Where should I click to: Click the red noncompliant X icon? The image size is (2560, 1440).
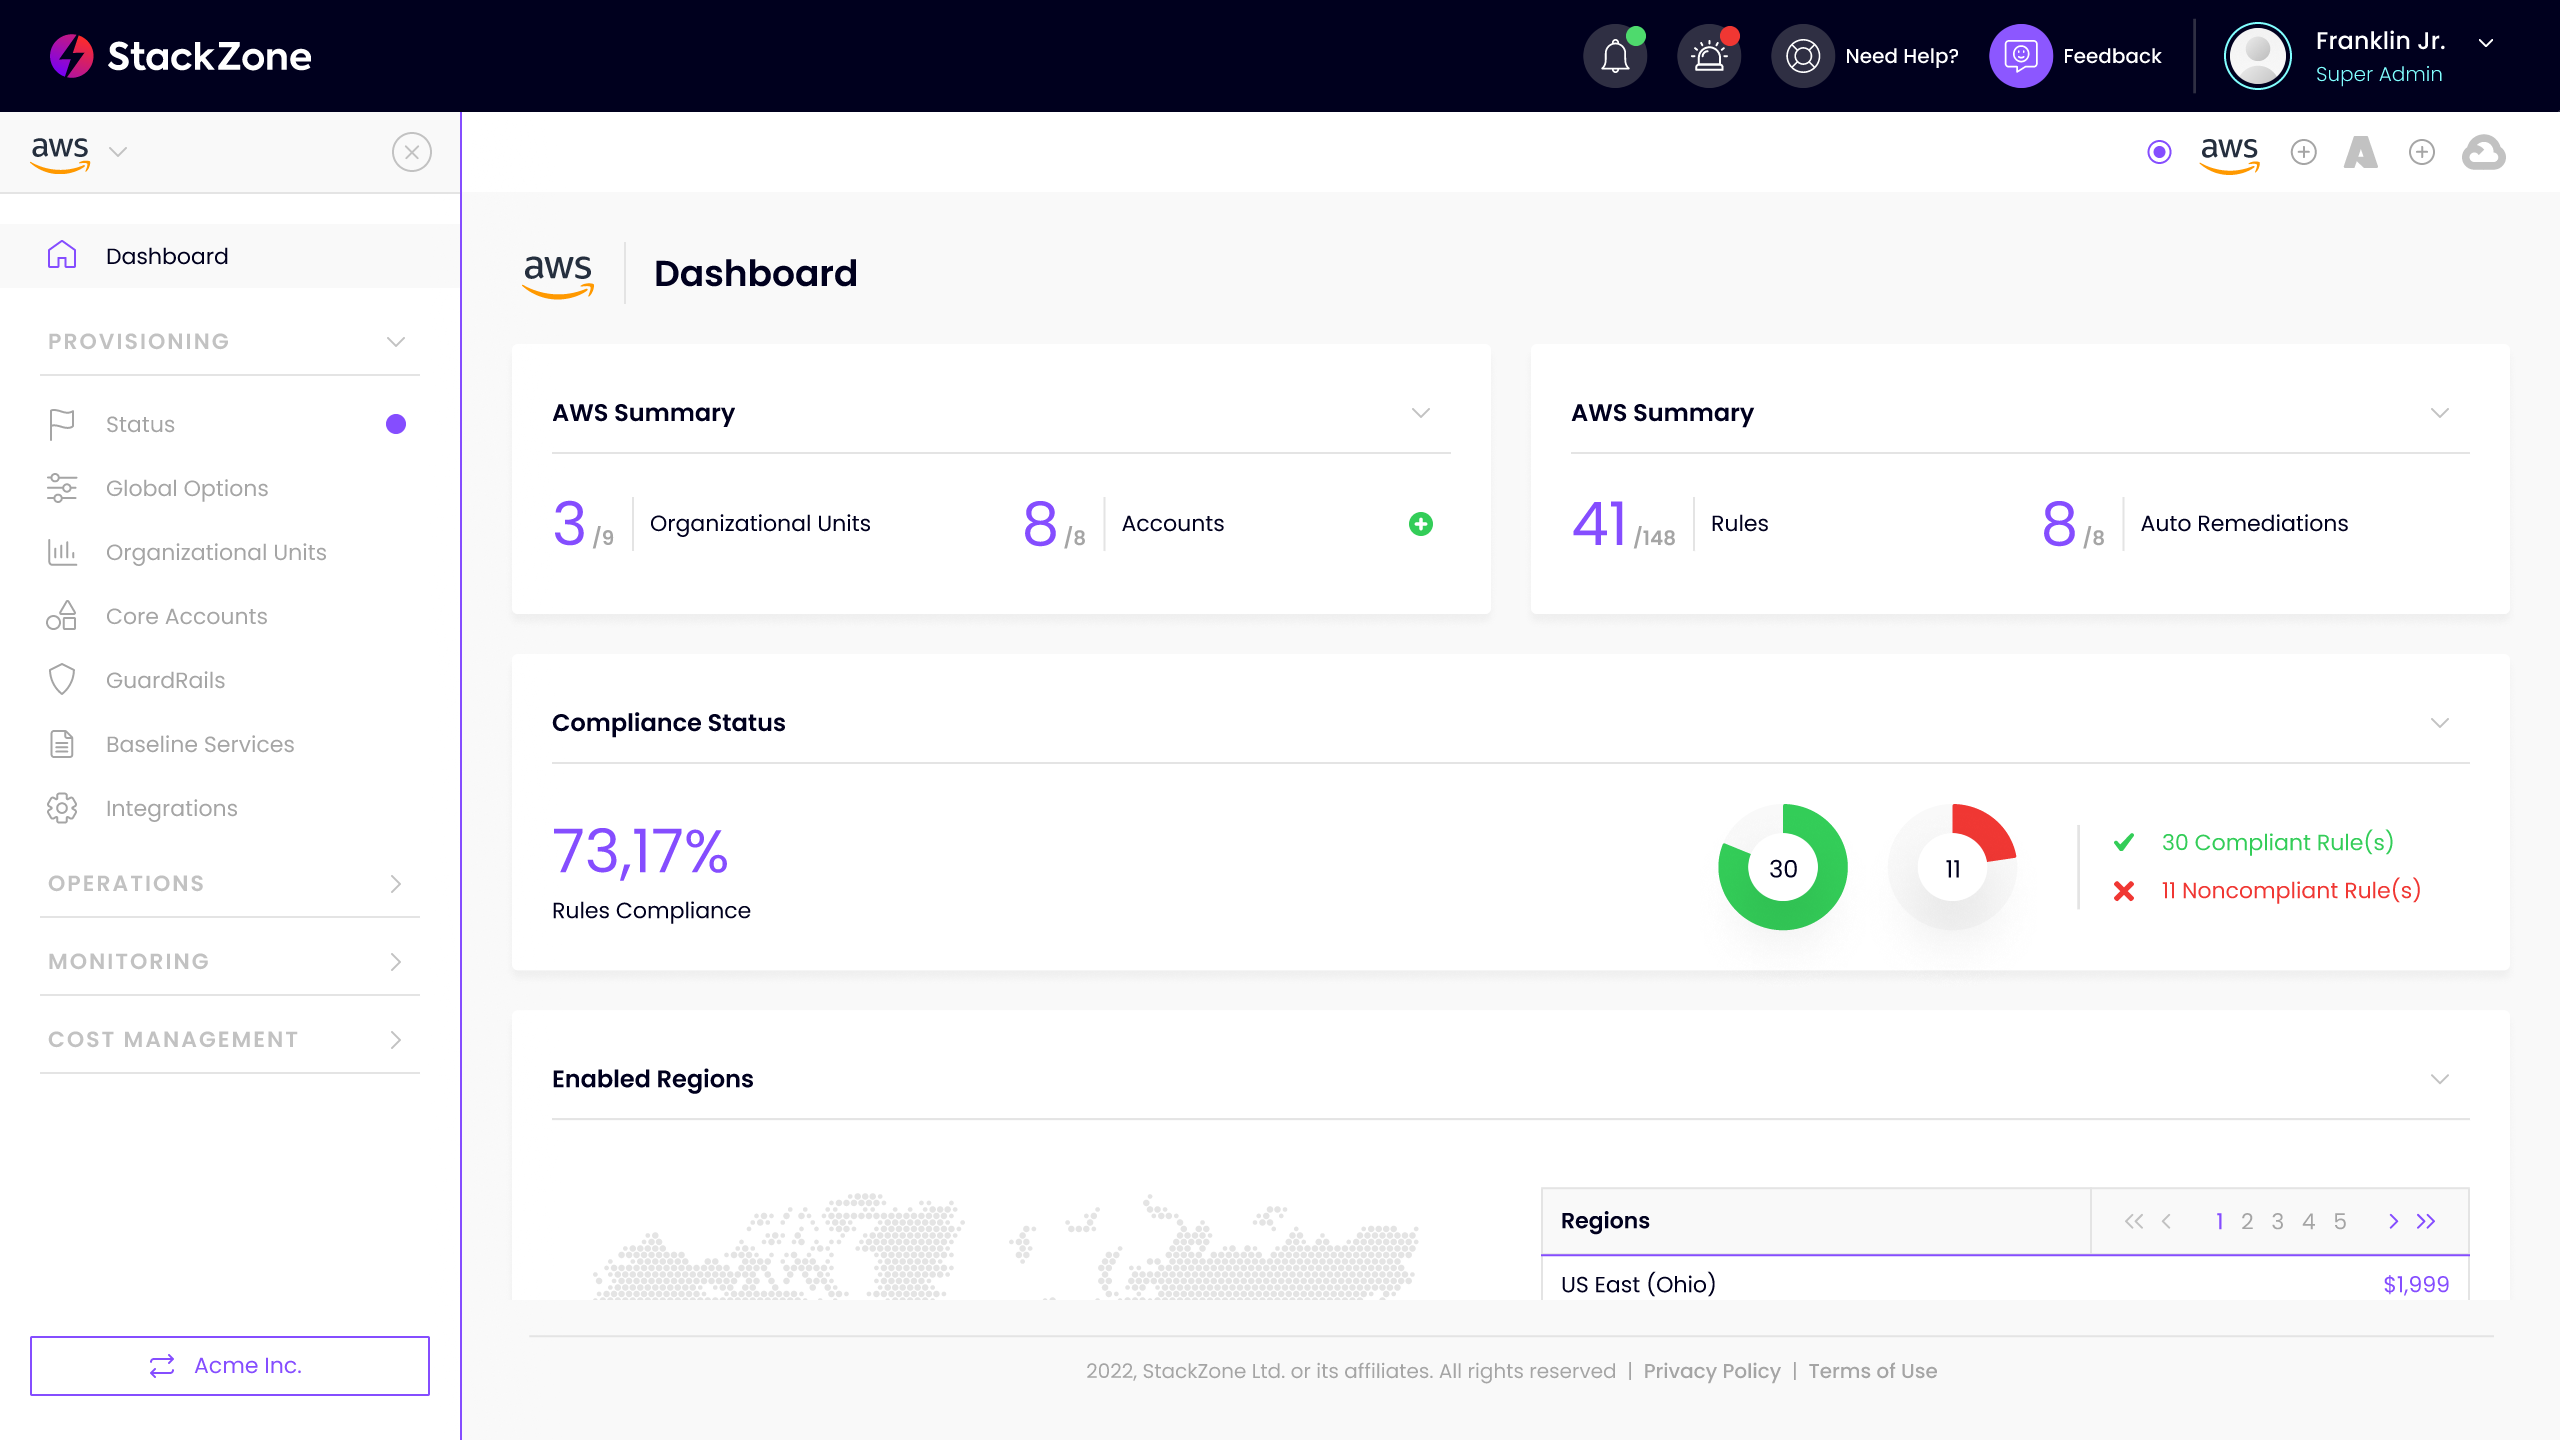tap(2124, 890)
